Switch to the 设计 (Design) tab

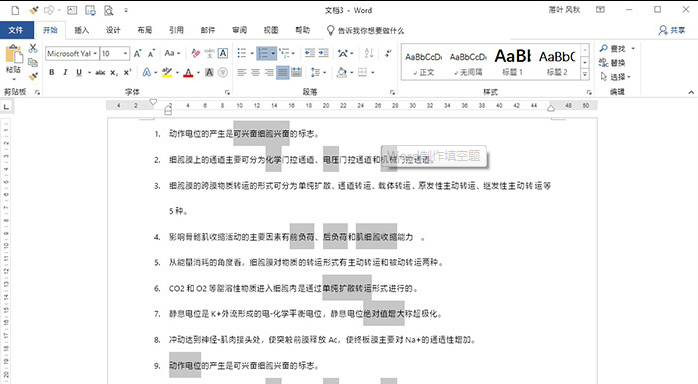(113, 30)
